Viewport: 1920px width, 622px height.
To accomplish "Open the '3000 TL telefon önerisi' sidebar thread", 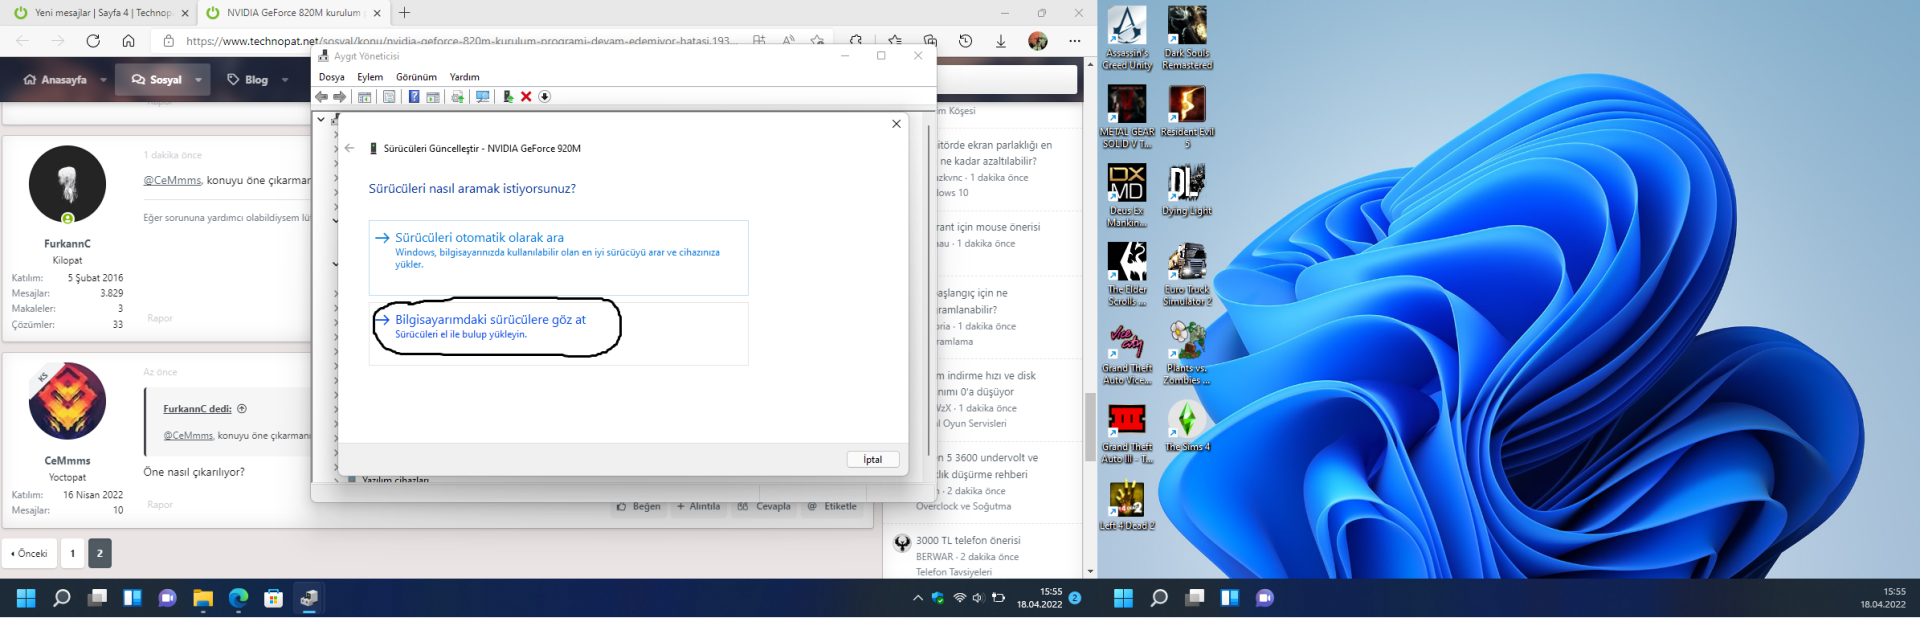I will [x=968, y=540].
